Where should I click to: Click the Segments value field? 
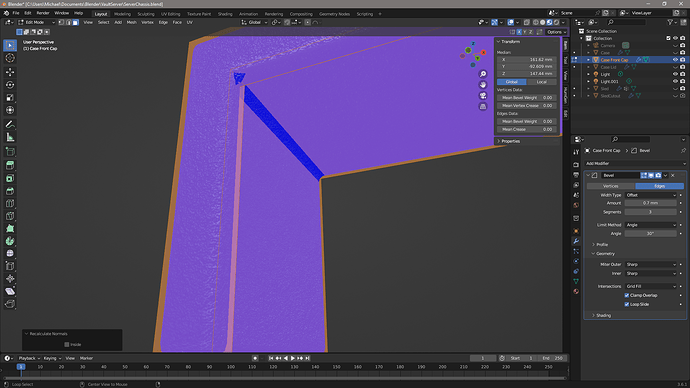click(651, 212)
